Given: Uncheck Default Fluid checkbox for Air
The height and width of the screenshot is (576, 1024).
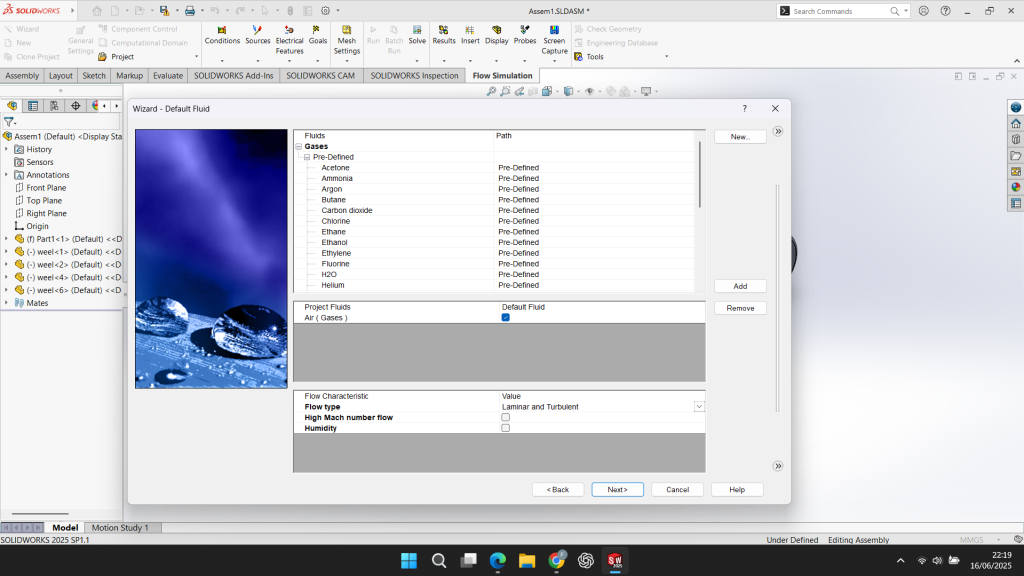Looking at the screenshot, I should pyautogui.click(x=506, y=318).
